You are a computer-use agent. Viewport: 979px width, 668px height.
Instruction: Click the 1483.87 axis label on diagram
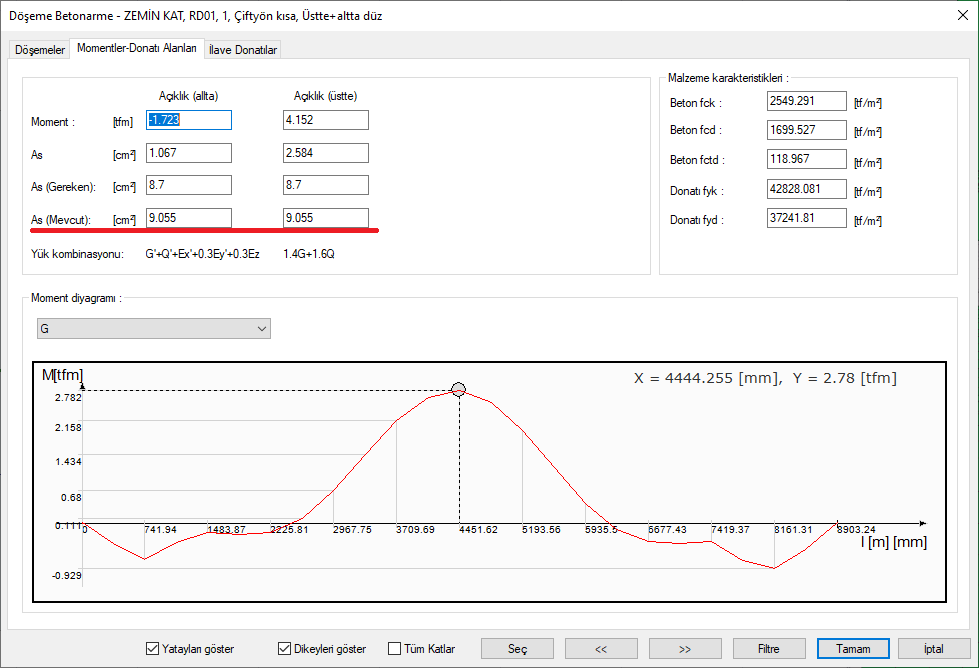point(227,529)
